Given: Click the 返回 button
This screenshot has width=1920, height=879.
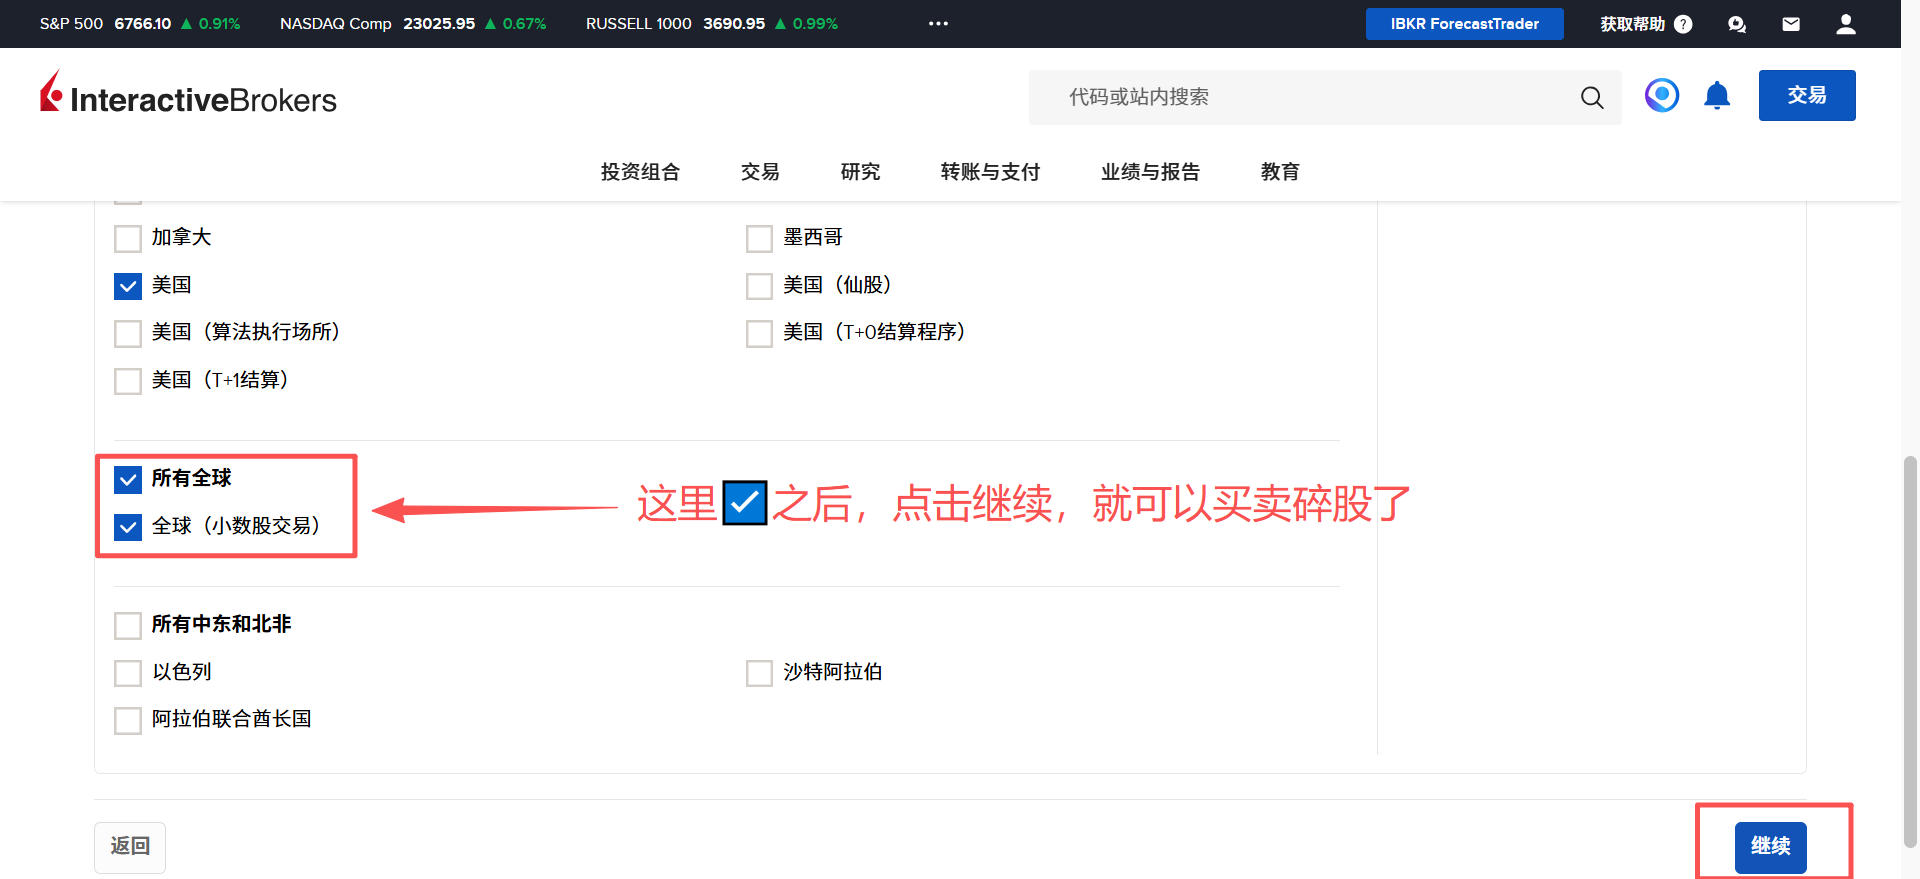Looking at the screenshot, I should tap(130, 846).
